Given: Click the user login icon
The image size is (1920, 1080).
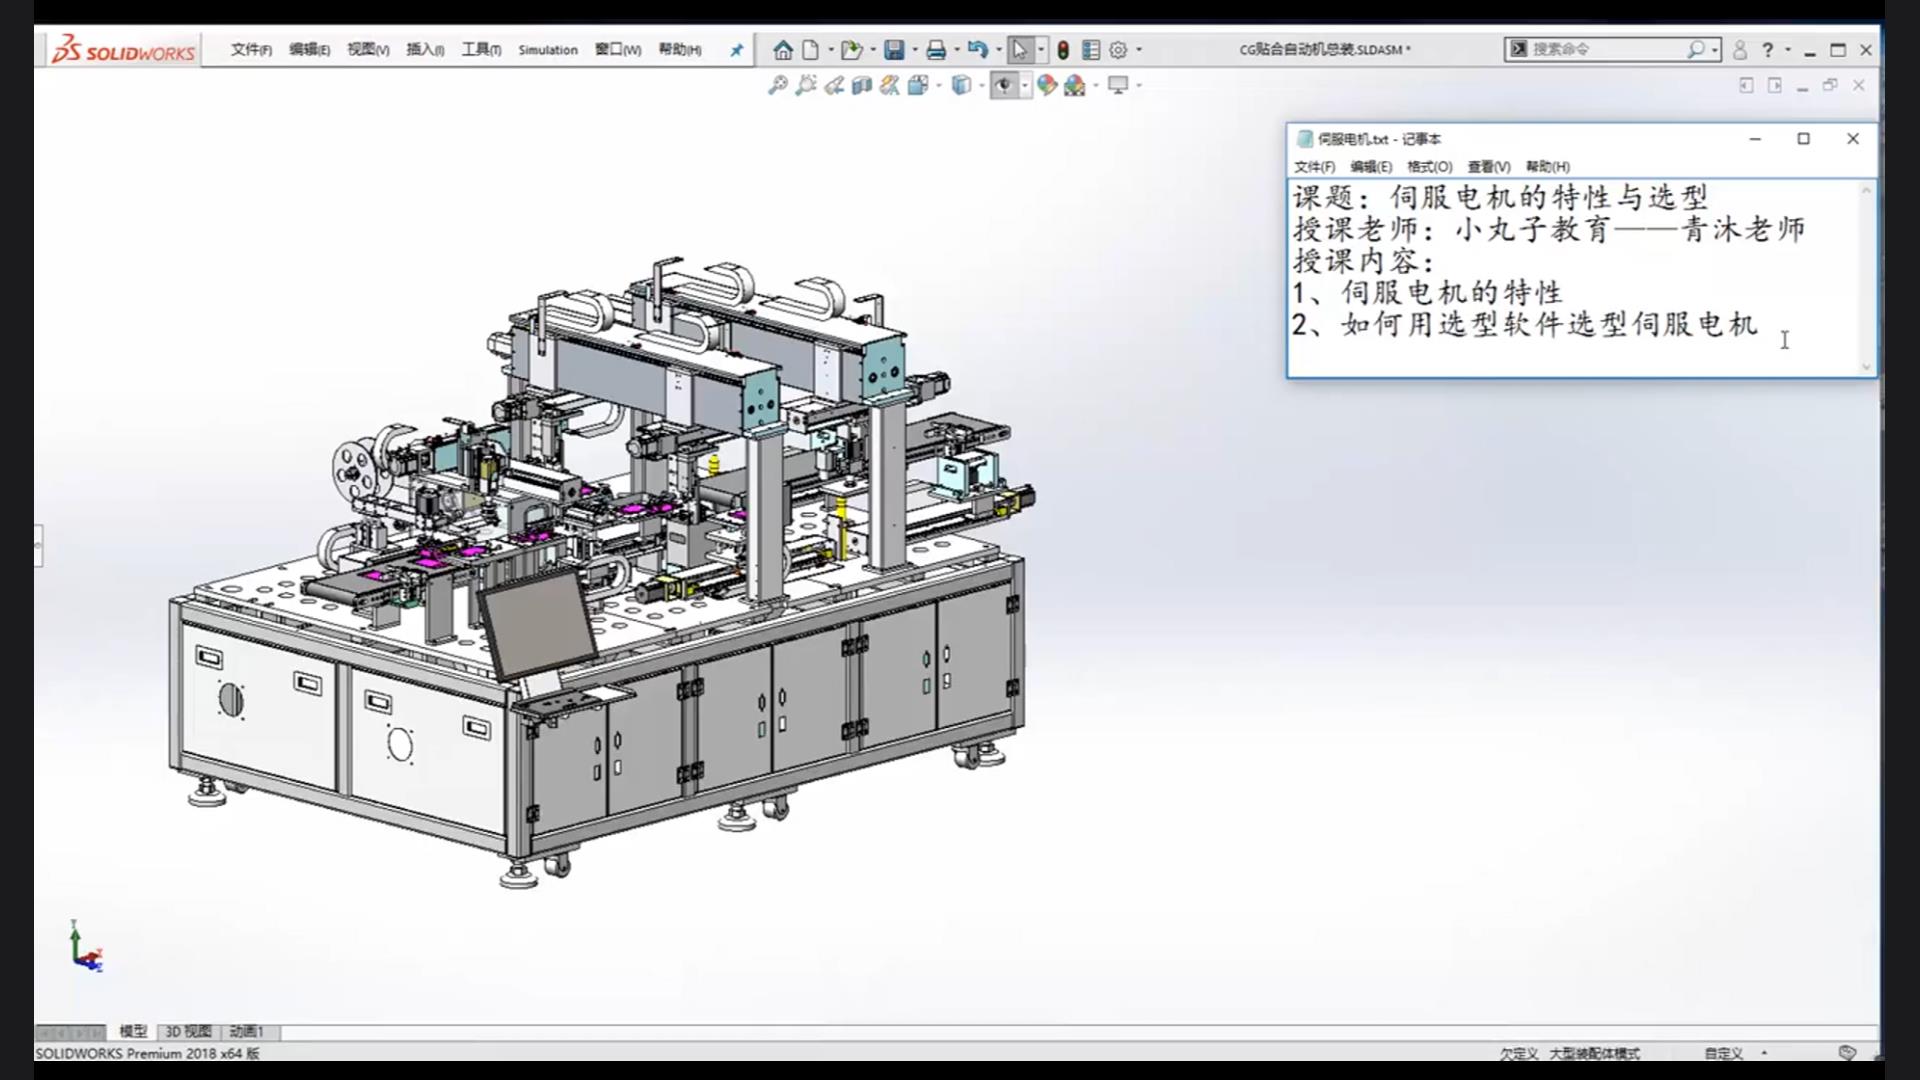Looking at the screenshot, I should click(x=1740, y=50).
